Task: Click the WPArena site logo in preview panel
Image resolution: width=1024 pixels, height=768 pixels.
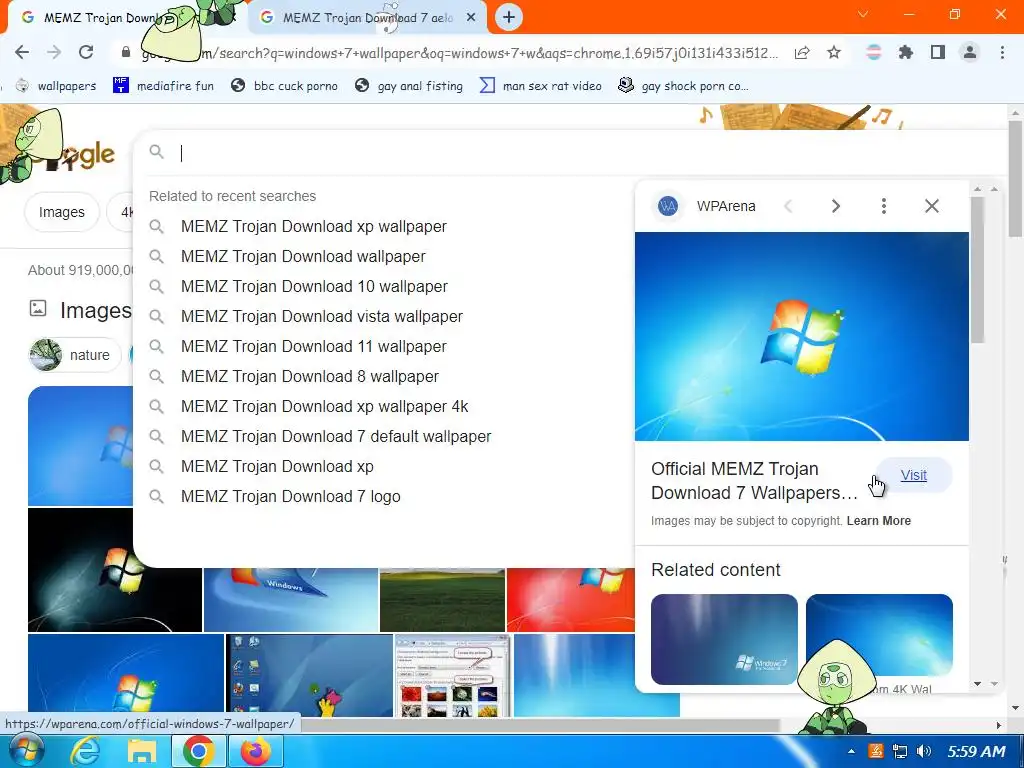Action: pos(667,206)
